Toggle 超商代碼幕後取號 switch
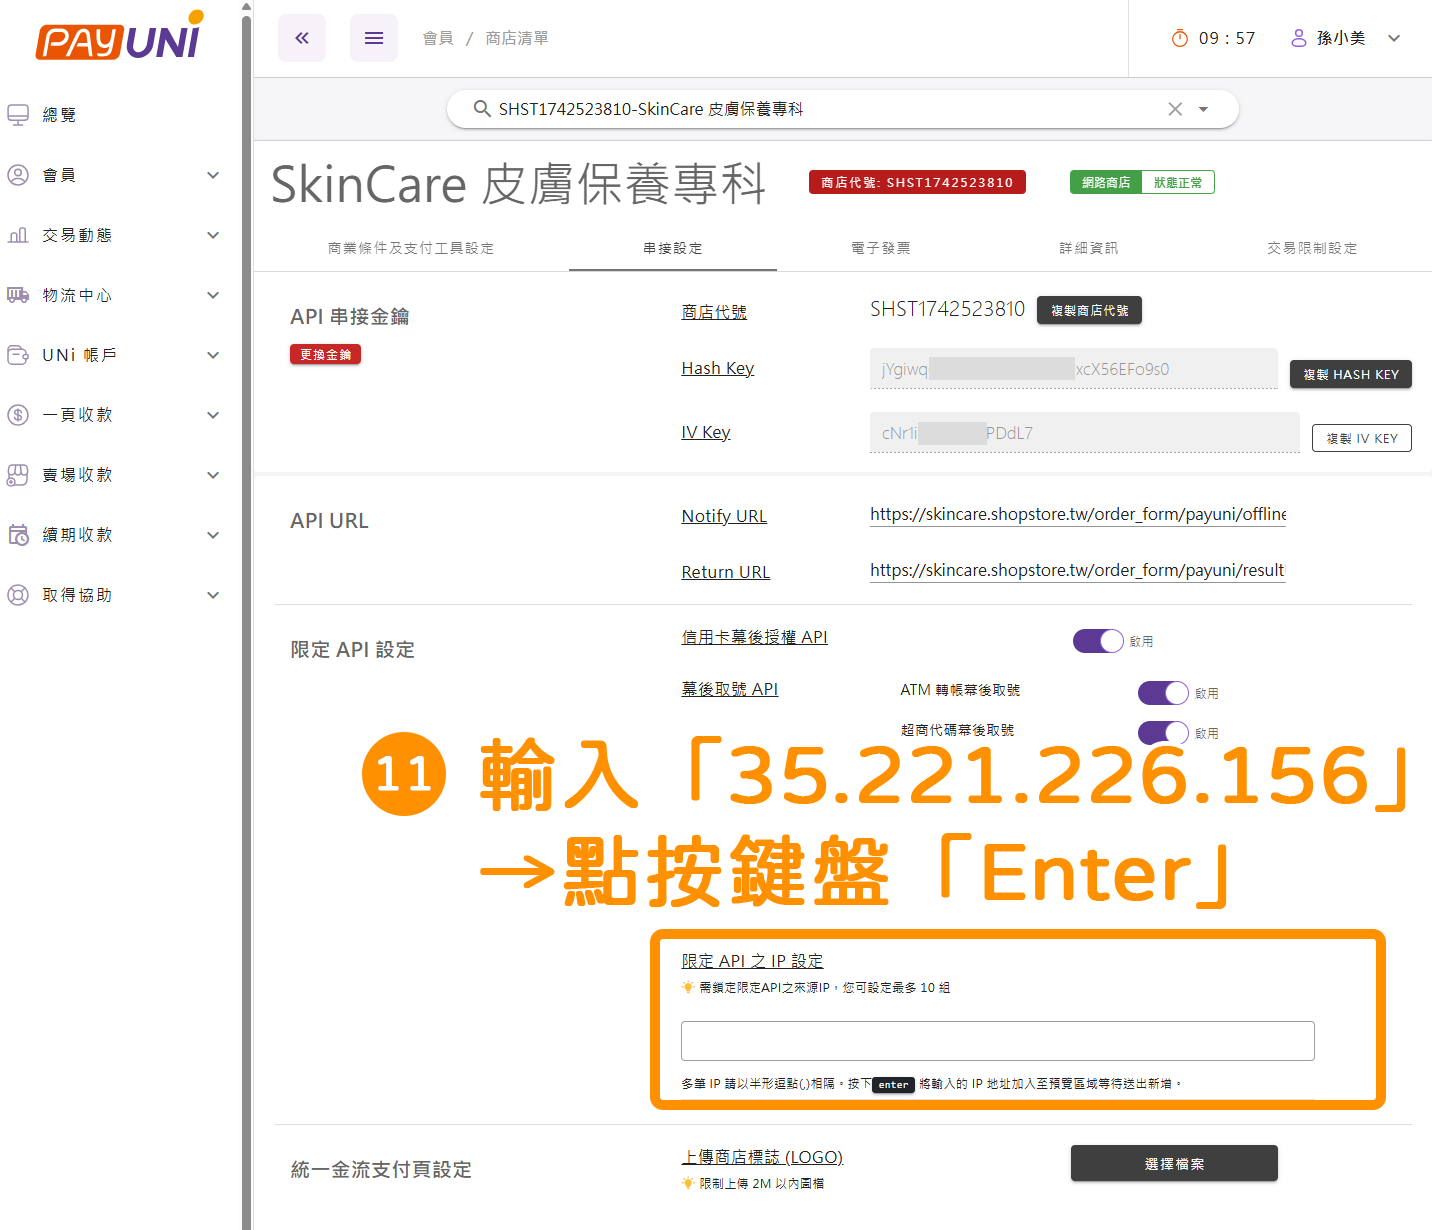 [1163, 732]
